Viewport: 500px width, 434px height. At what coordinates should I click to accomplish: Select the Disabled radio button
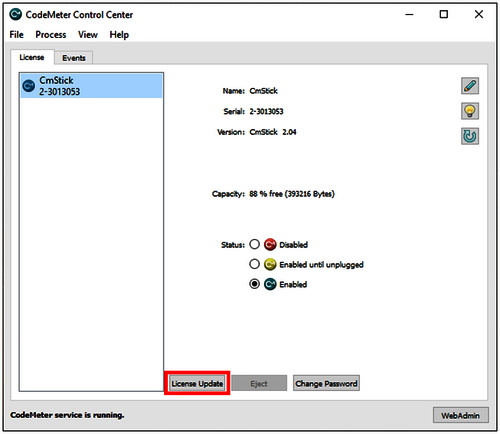[x=254, y=244]
